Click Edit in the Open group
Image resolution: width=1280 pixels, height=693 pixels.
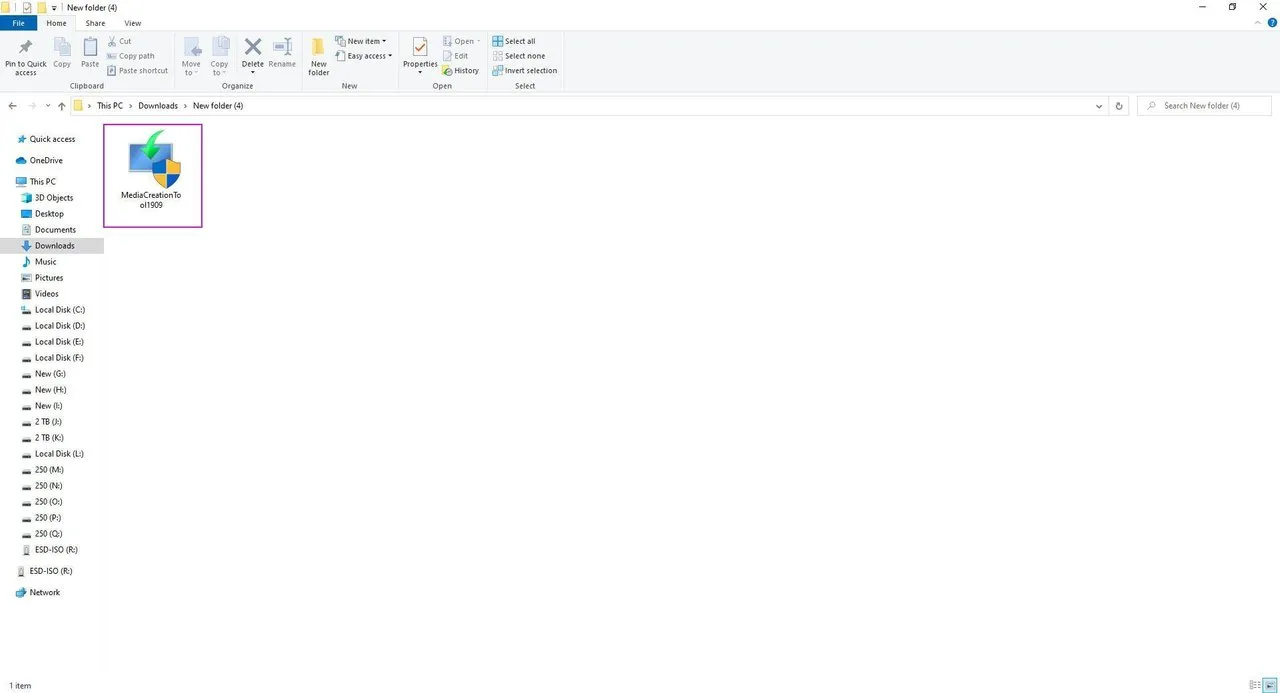click(x=455, y=56)
